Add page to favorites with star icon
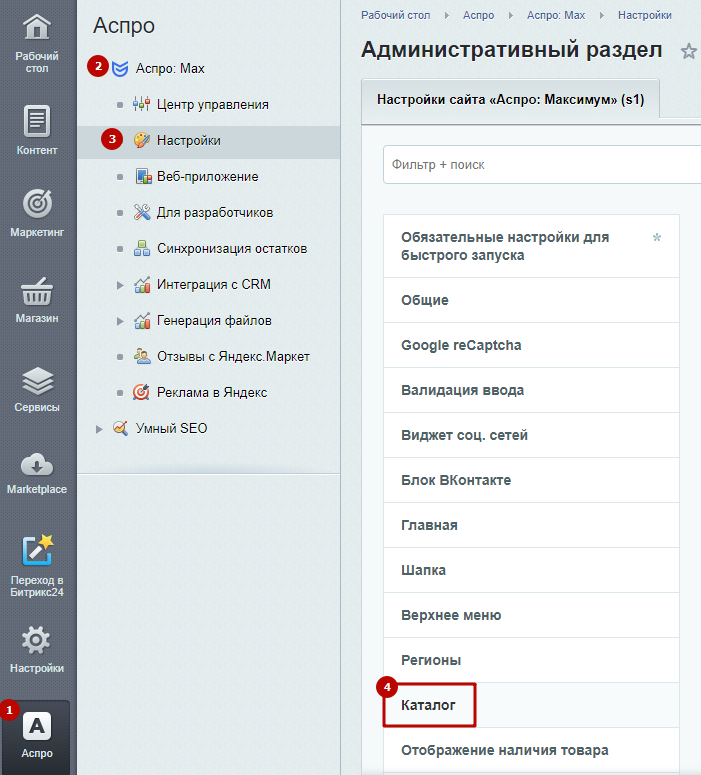The width and height of the screenshot is (701, 775). coord(688,51)
